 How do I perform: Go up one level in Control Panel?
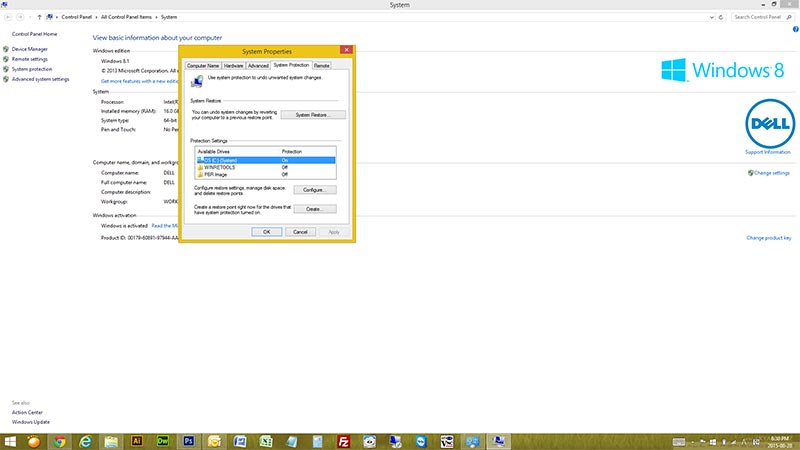[39, 17]
